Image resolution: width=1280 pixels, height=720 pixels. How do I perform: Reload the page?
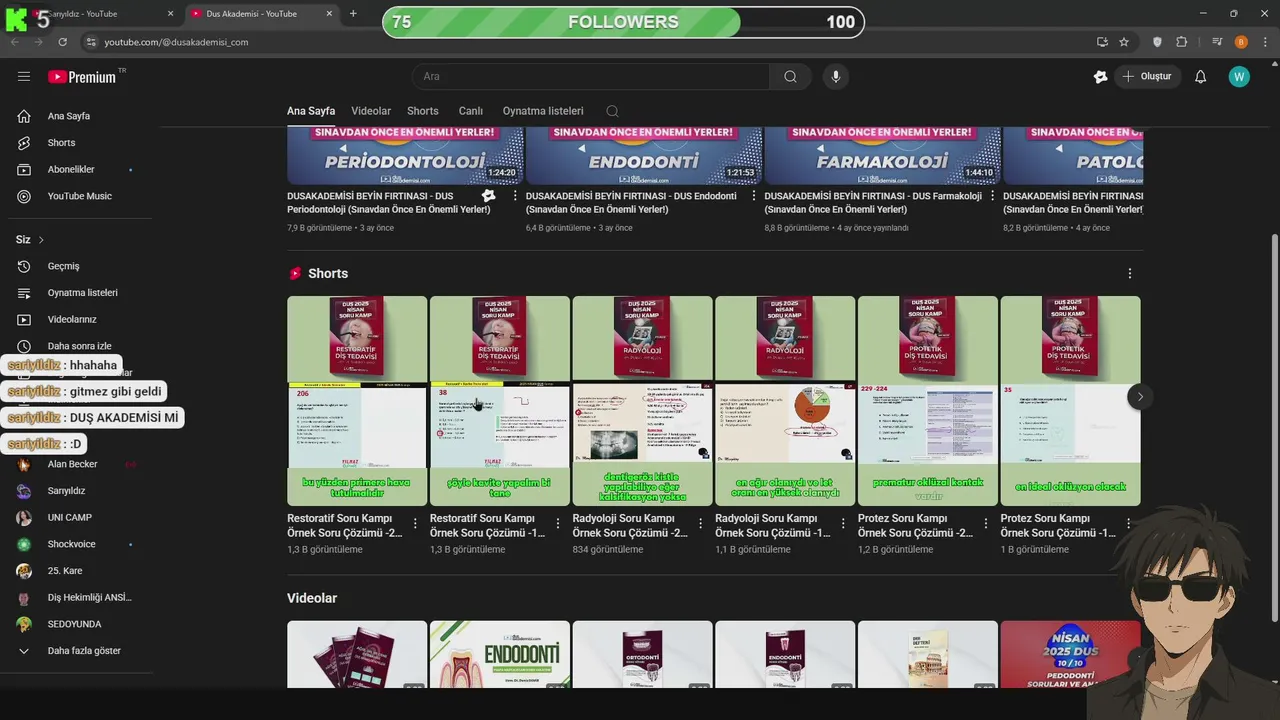62,42
